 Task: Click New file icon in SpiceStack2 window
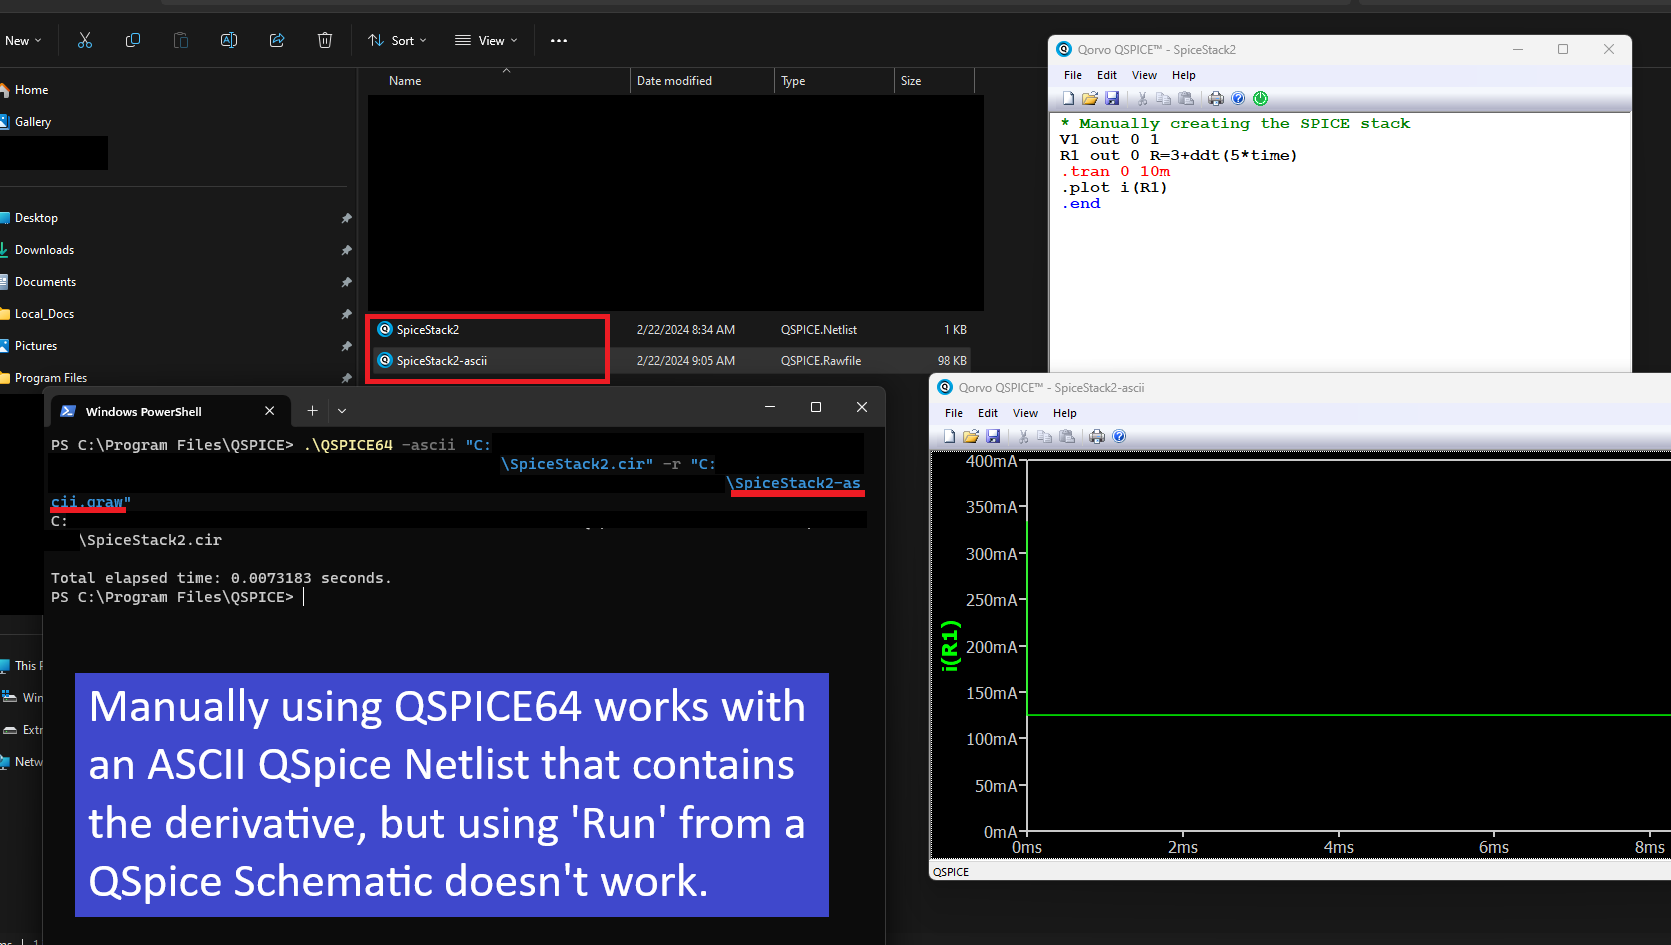(x=1068, y=98)
